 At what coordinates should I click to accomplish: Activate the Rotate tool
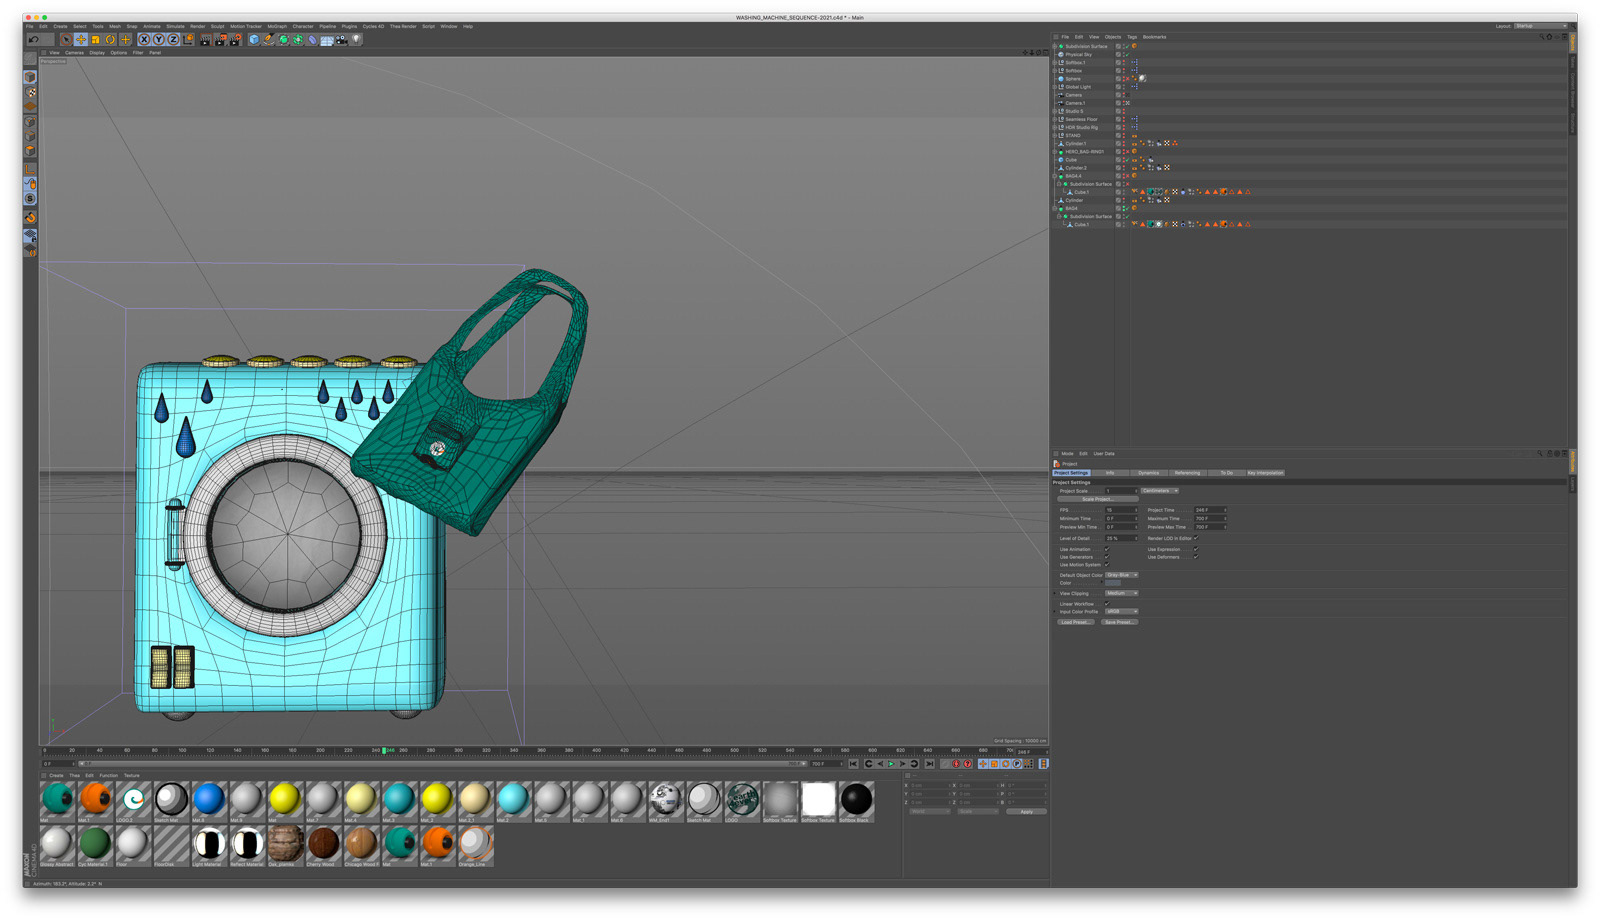click(110, 40)
